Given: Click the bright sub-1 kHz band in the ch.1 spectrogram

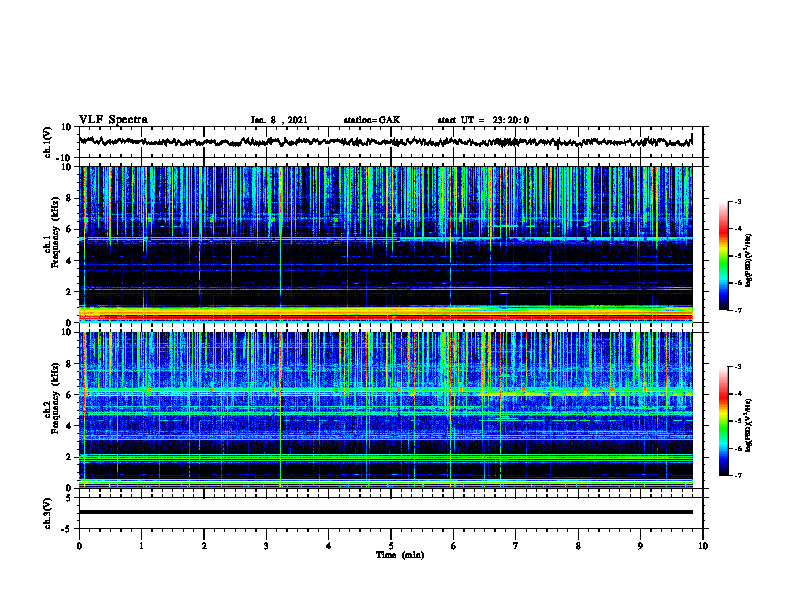Looking at the screenshot, I should [385, 313].
